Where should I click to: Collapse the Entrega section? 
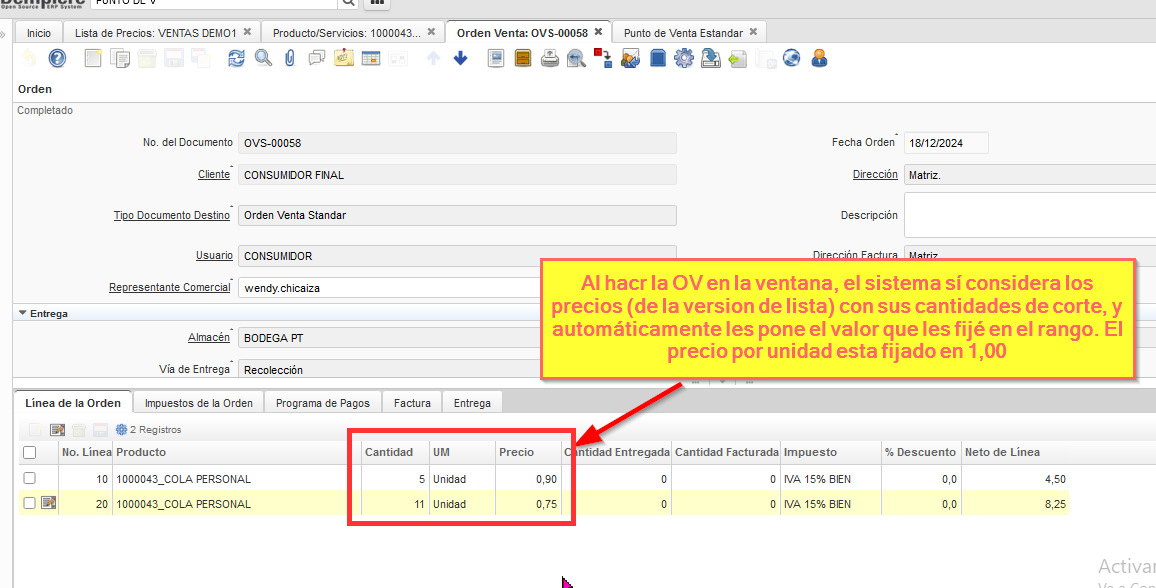[x=23, y=313]
